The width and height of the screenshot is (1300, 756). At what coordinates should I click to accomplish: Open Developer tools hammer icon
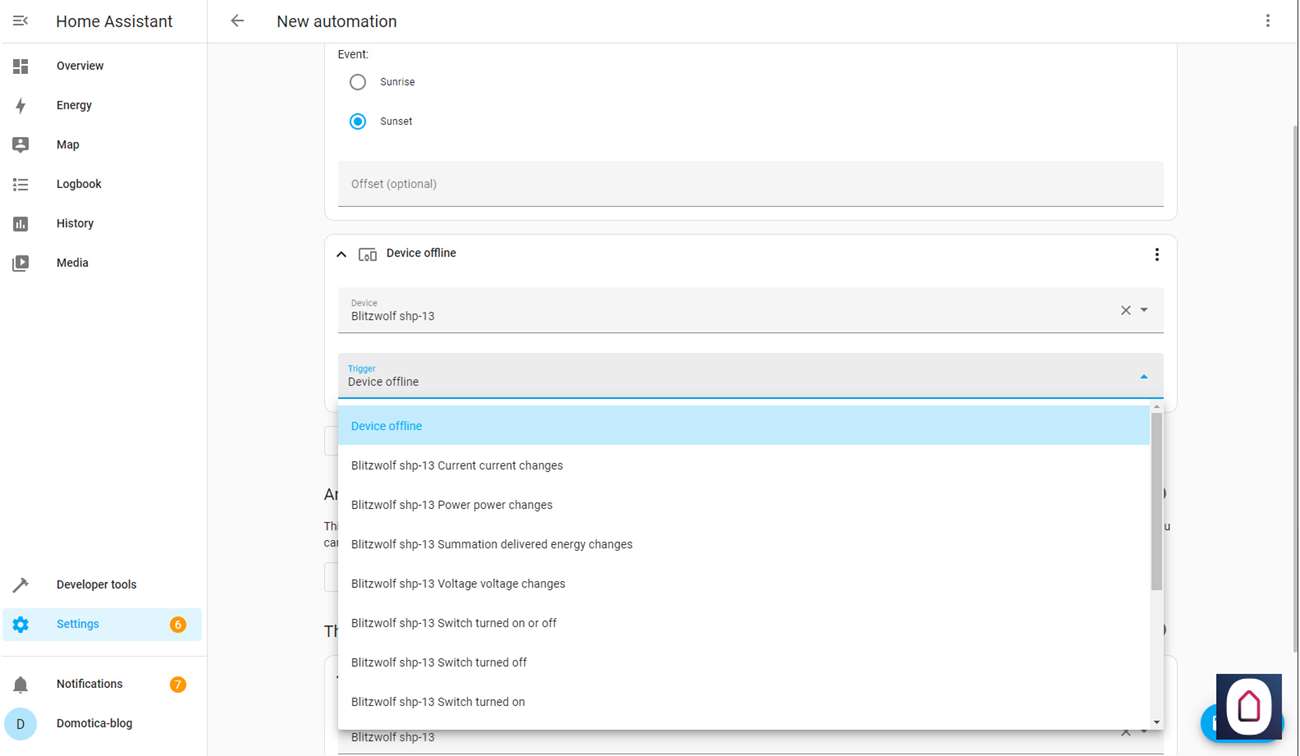point(20,585)
